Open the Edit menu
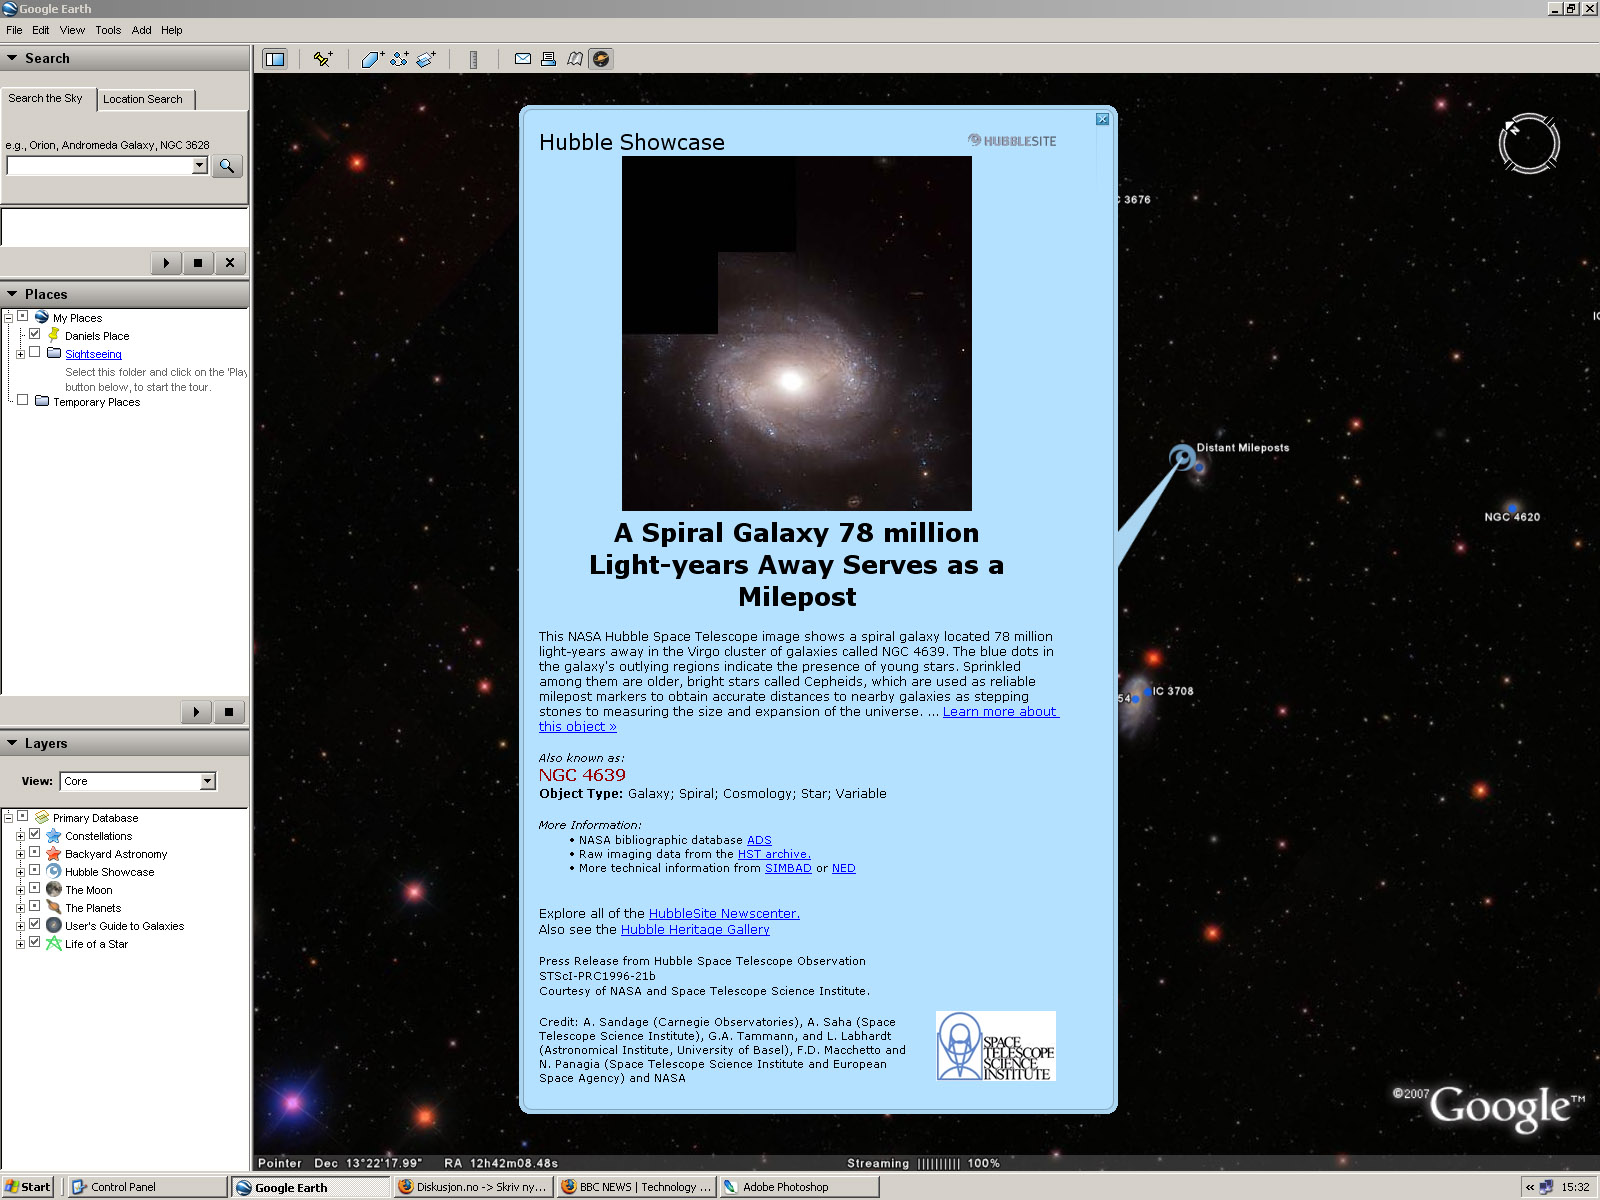1600x1200 pixels. pyautogui.click(x=41, y=30)
